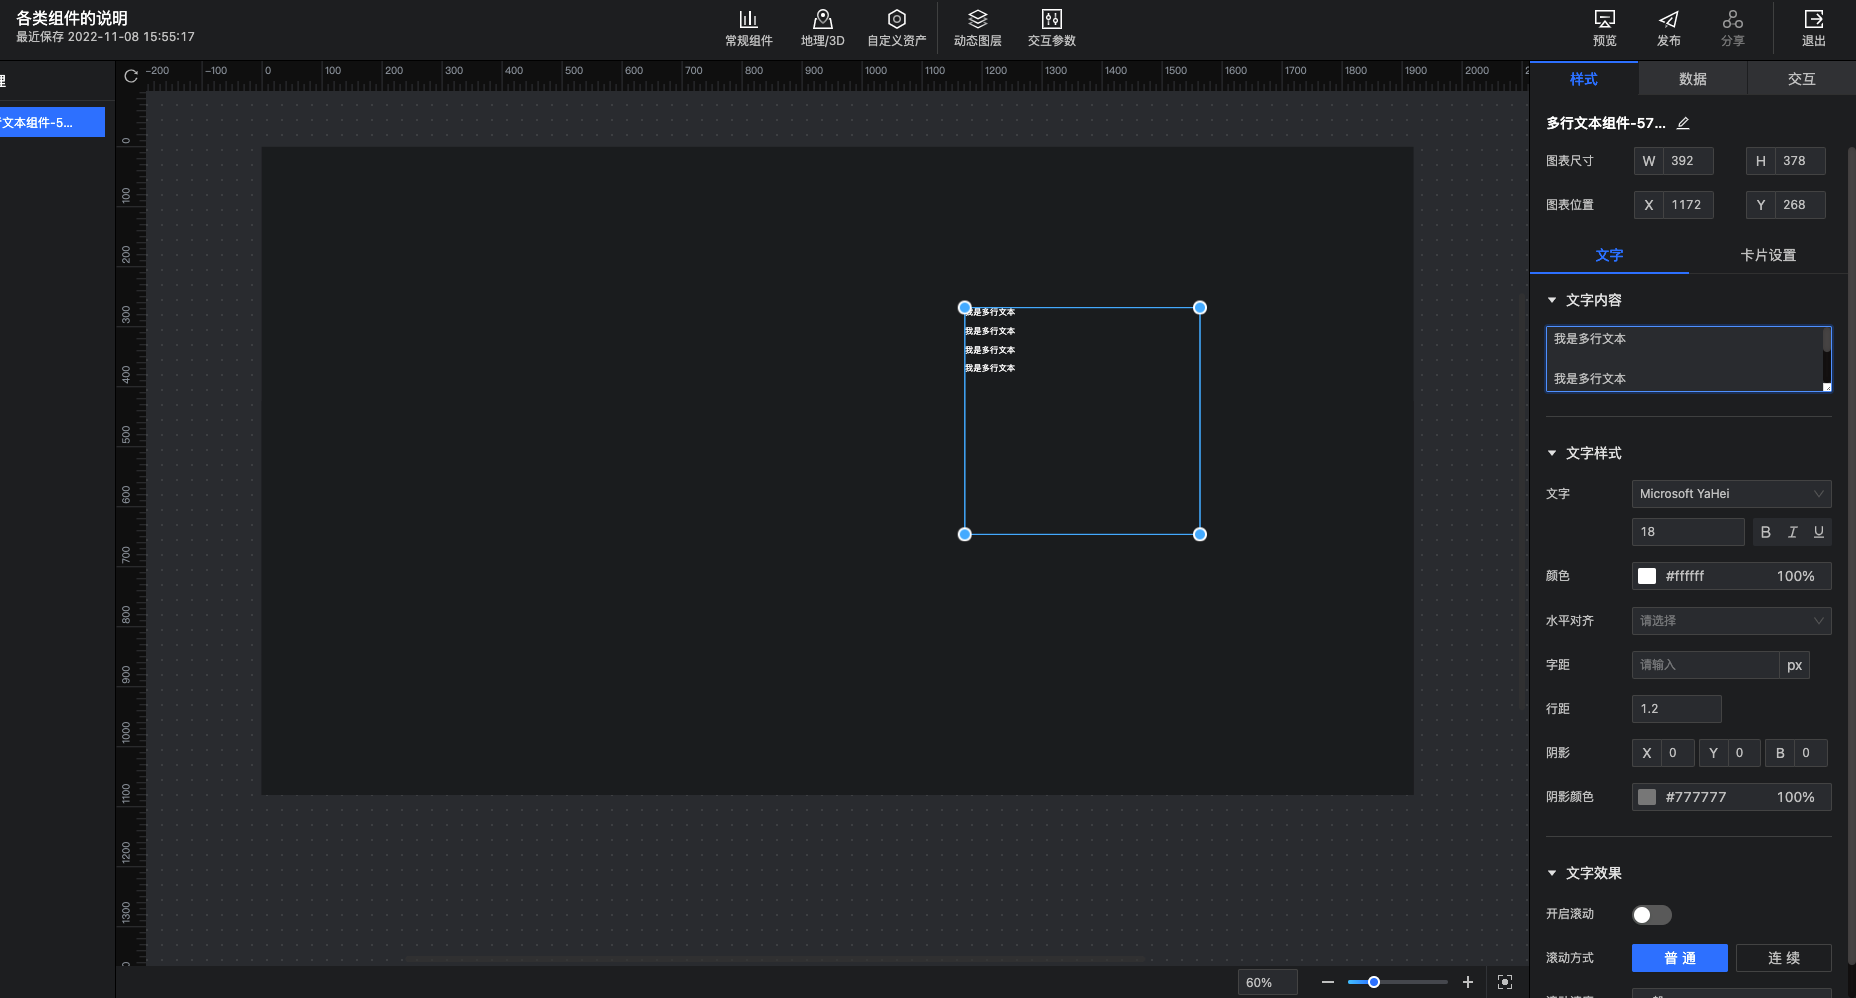
Task: Click the white text color swatch
Action: pyautogui.click(x=1647, y=576)
